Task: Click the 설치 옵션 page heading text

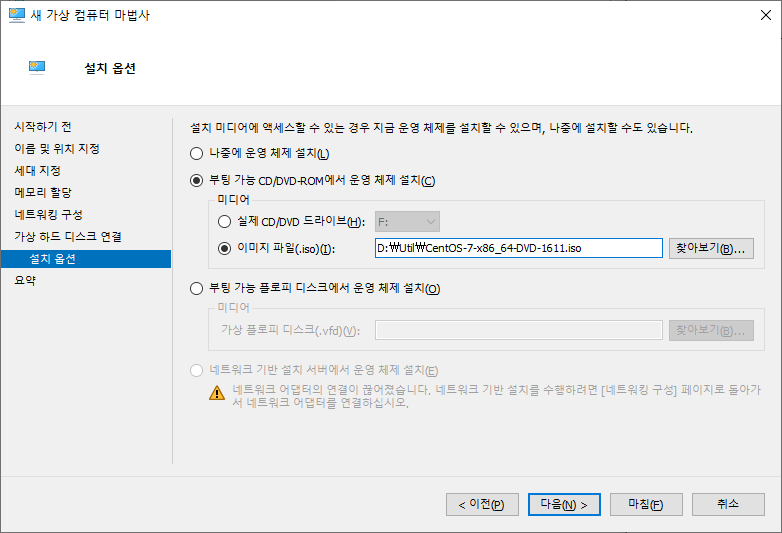Action: click(x=110, y=68)
